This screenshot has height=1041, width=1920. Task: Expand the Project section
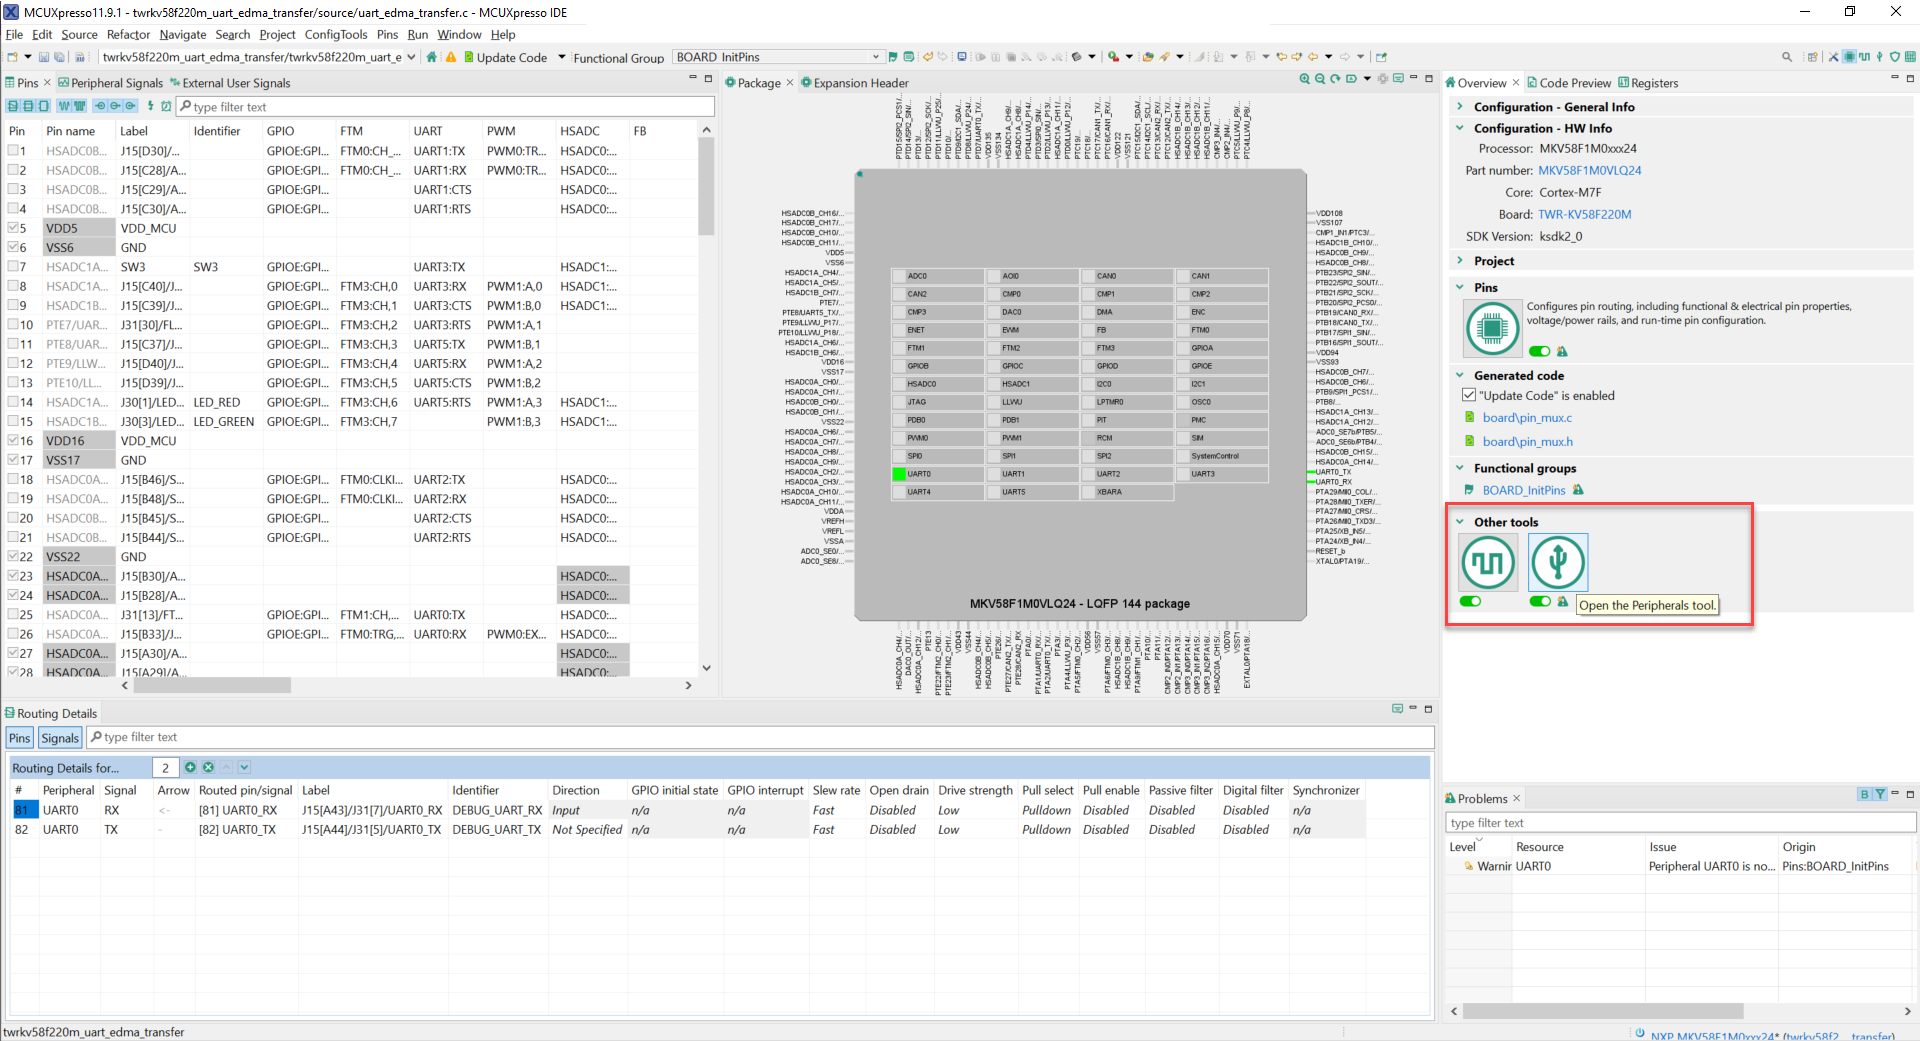1460,260
